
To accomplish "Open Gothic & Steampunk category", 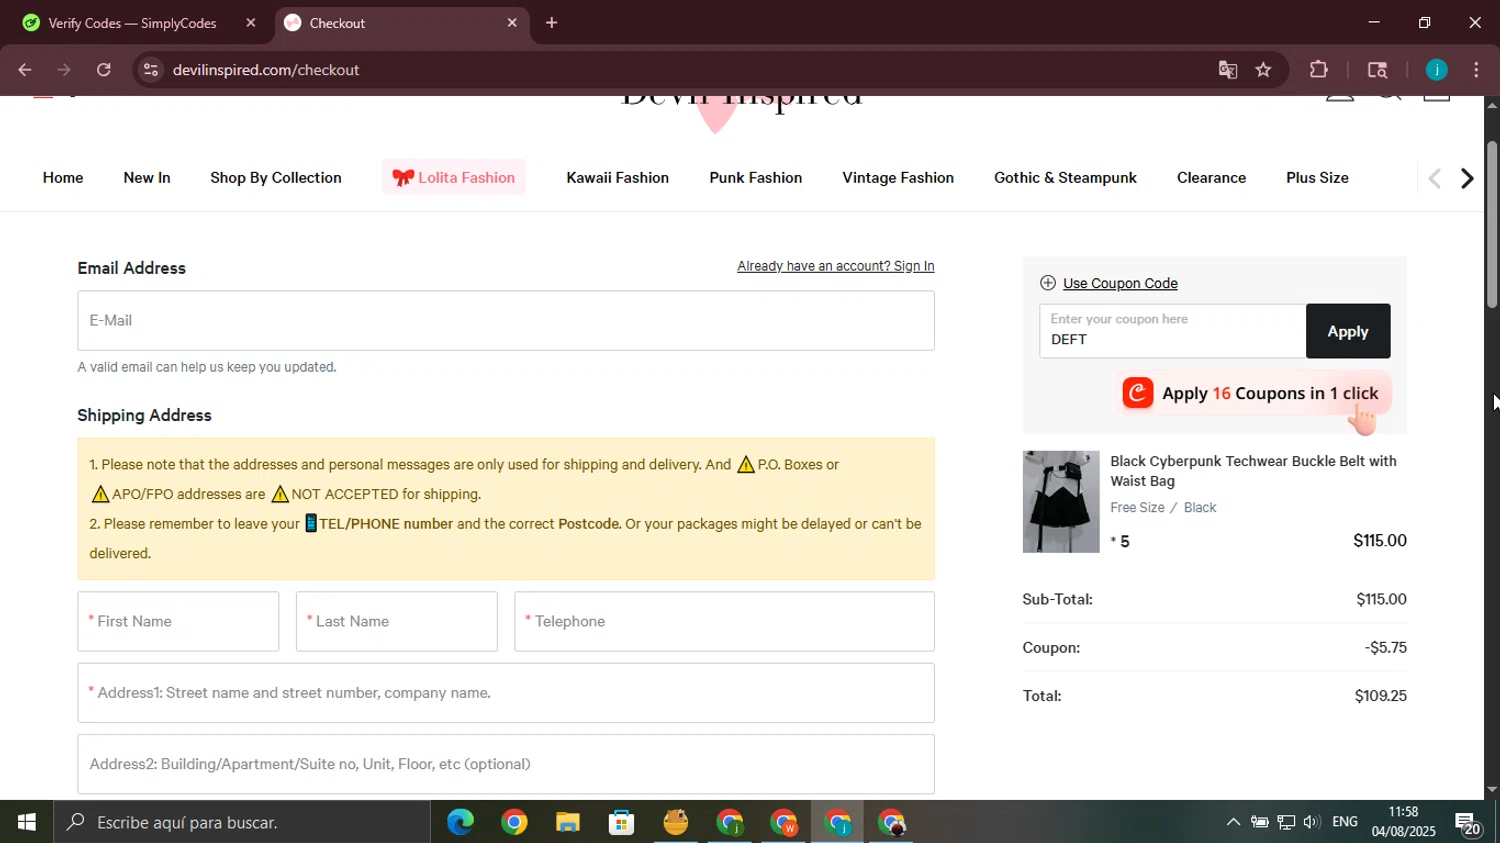I will pyautogui.click(x=1065, y=178).
